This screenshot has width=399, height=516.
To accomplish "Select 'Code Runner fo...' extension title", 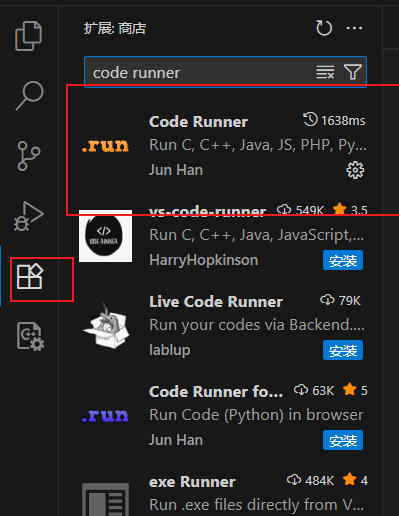I will [x=216, y=392].
